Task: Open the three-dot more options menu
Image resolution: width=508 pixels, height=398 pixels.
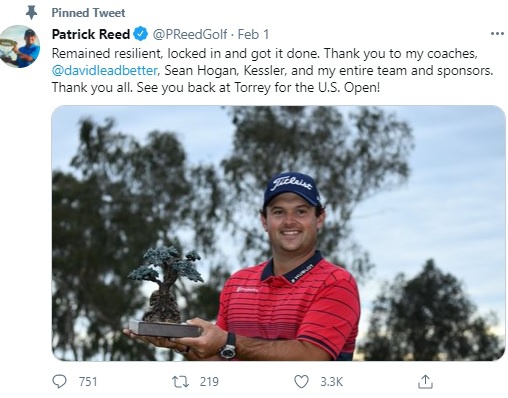Action: [x=497, y=34]
